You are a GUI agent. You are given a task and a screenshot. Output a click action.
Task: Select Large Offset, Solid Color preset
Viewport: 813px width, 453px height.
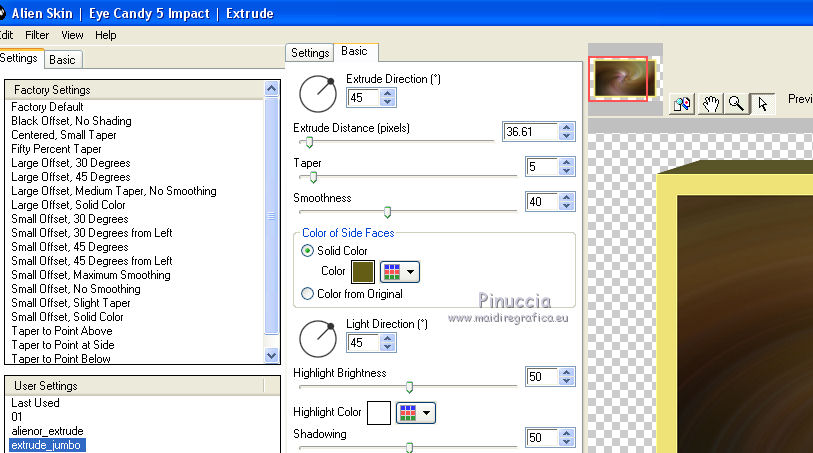pos(68,205)
